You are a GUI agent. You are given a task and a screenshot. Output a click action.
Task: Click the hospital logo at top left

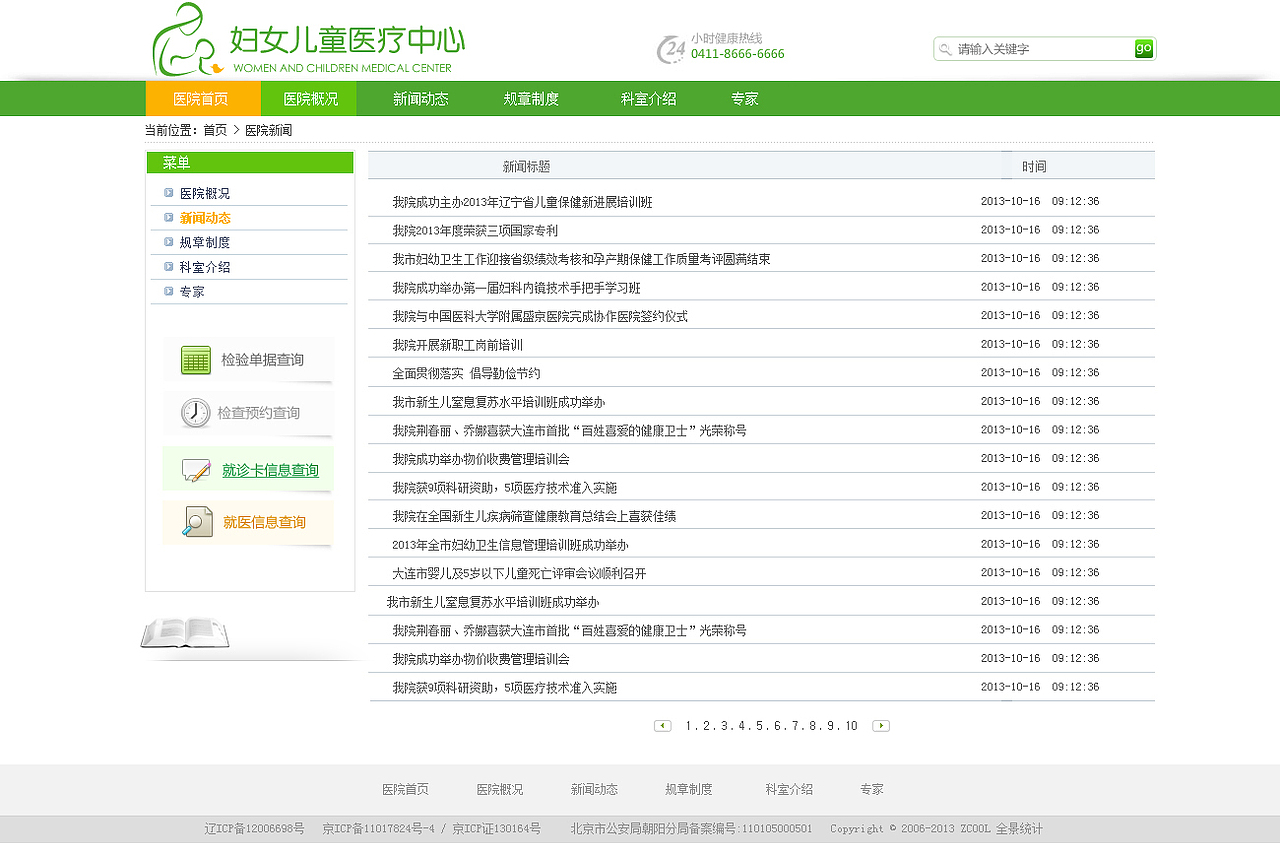(x=300, y=40)
